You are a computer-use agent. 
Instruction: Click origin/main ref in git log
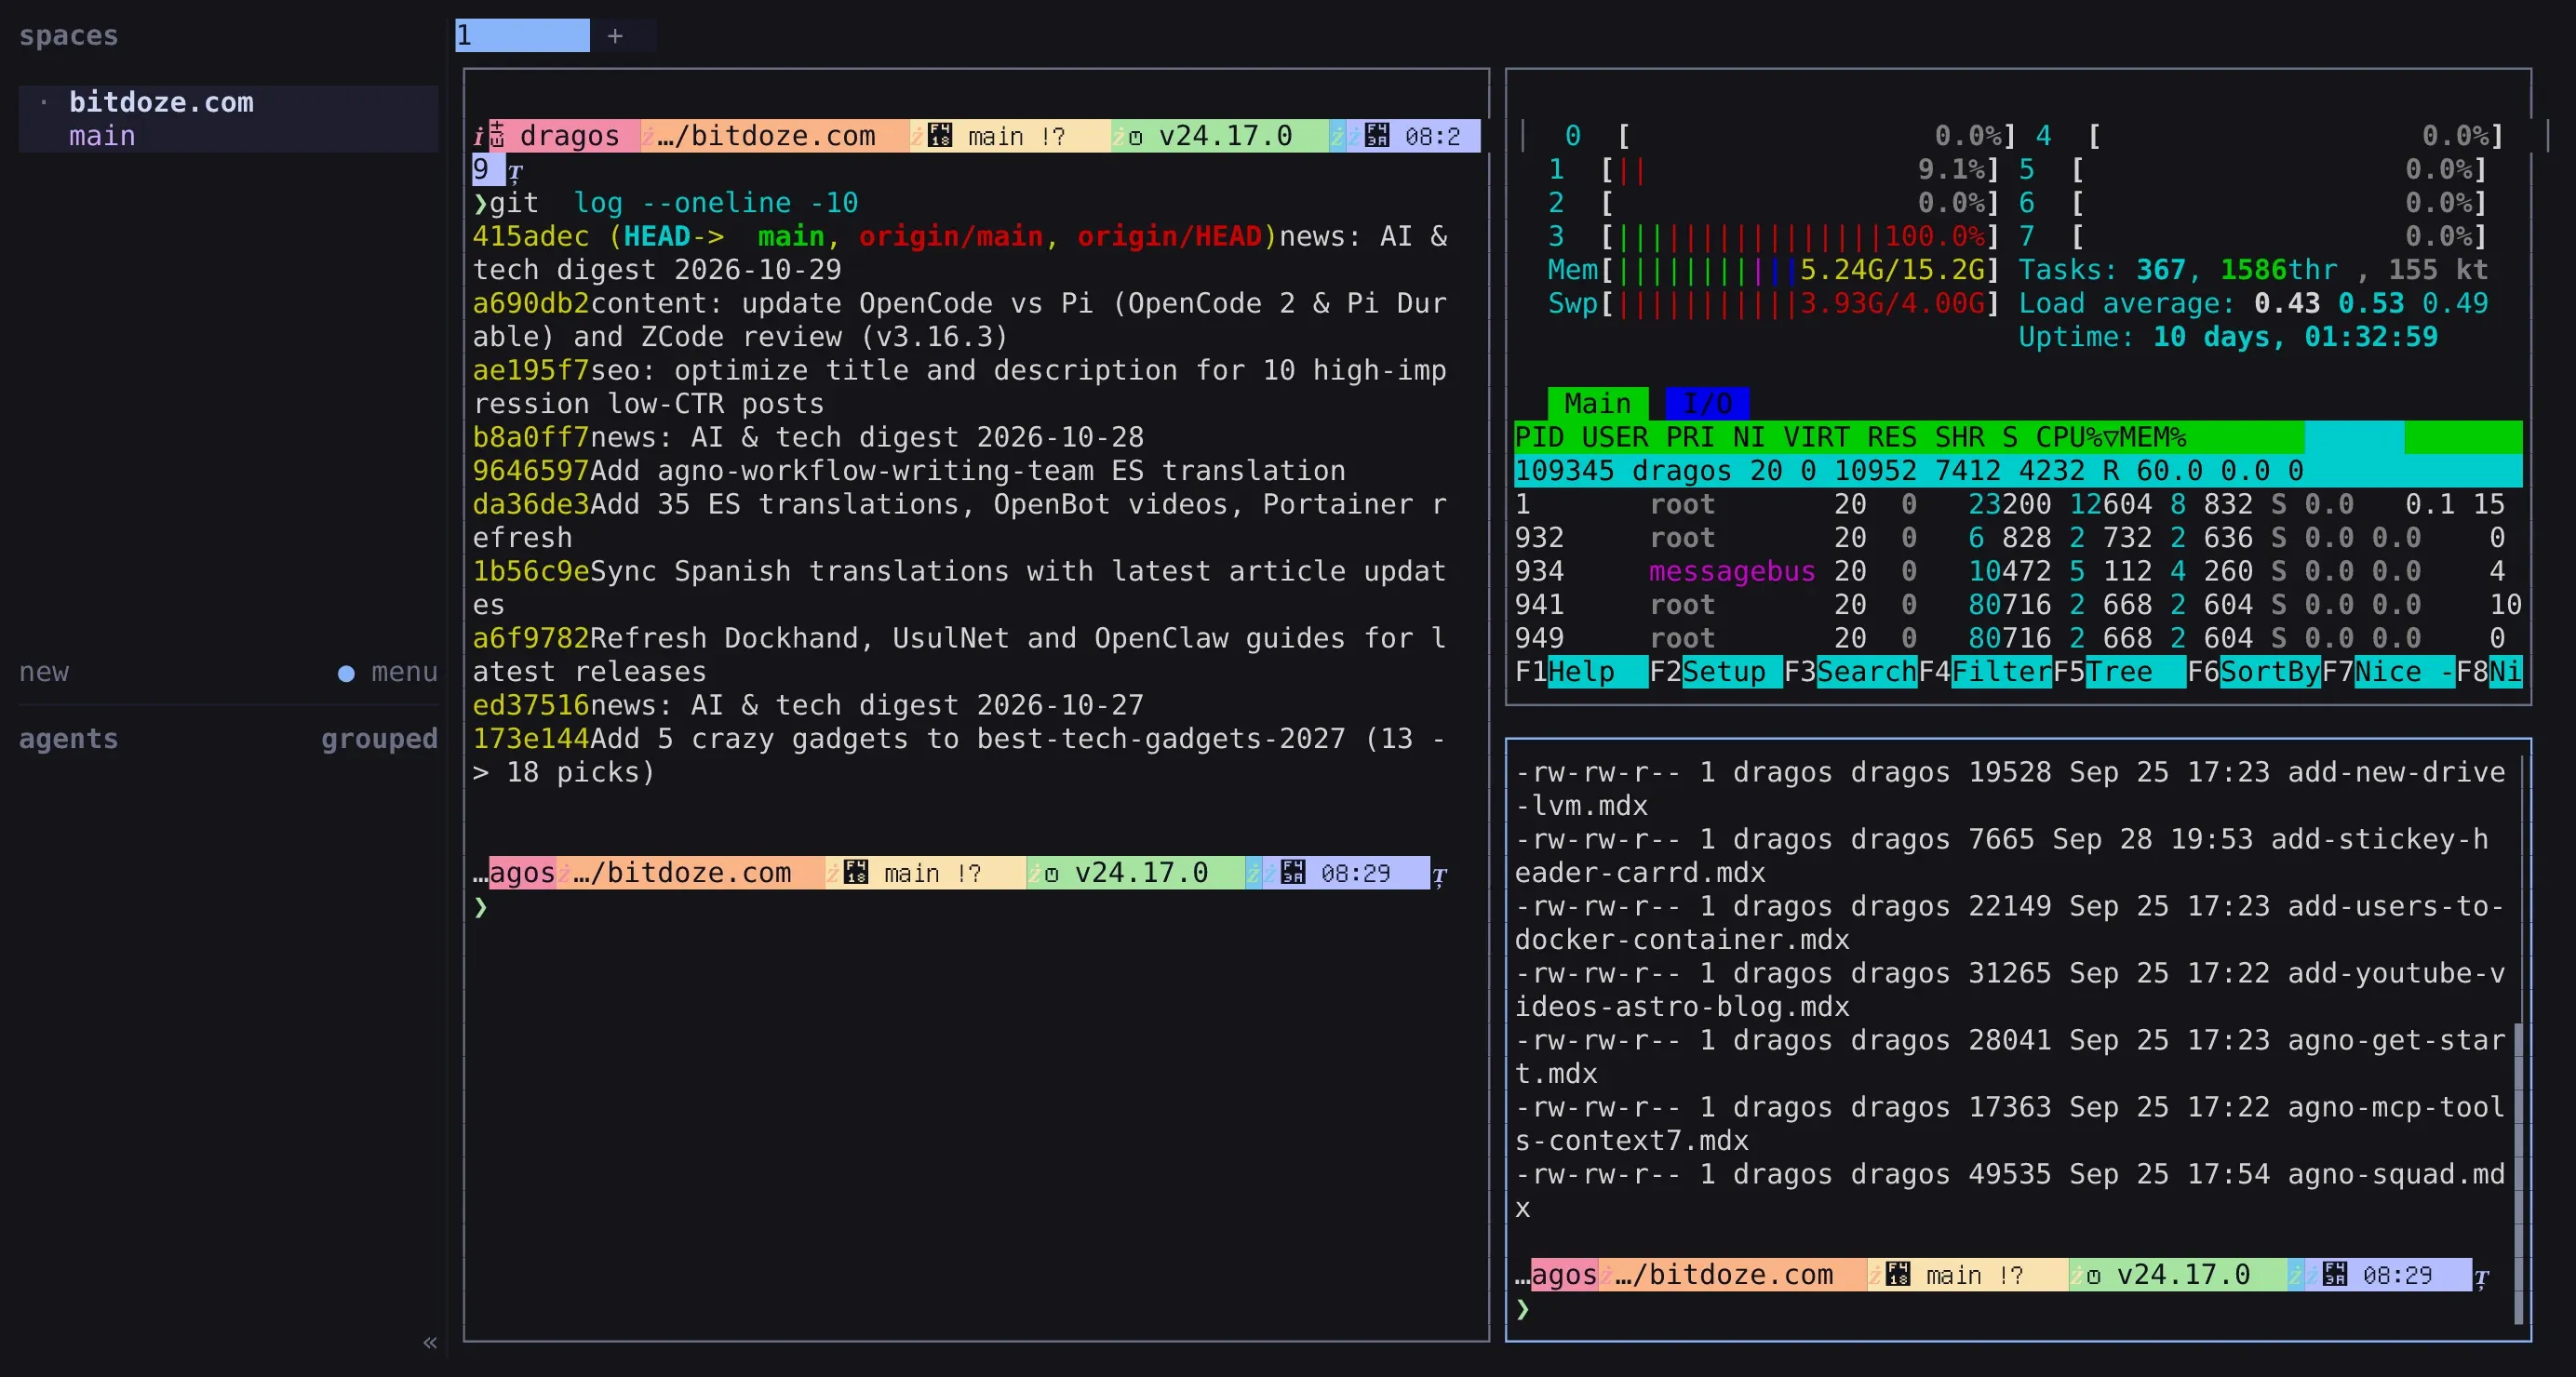[x=951, y=236]
